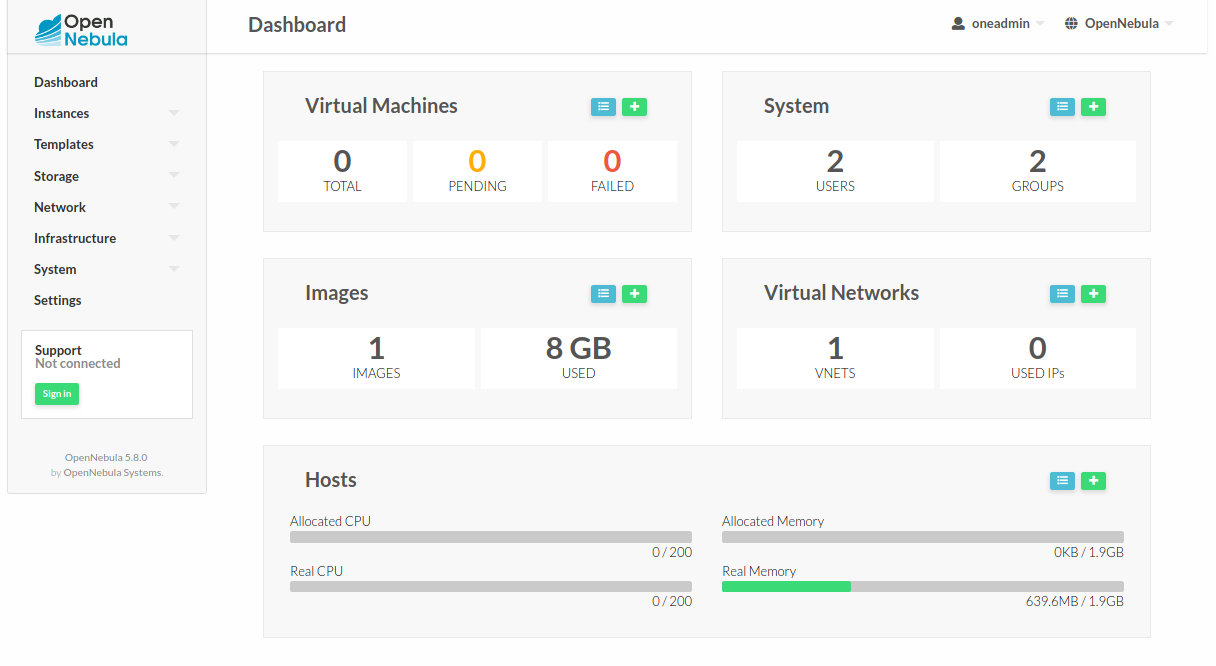Create a new Image with plus icon
Image resolution: width=1216 pixels, height=666 pixels.
tap(634, 294)
